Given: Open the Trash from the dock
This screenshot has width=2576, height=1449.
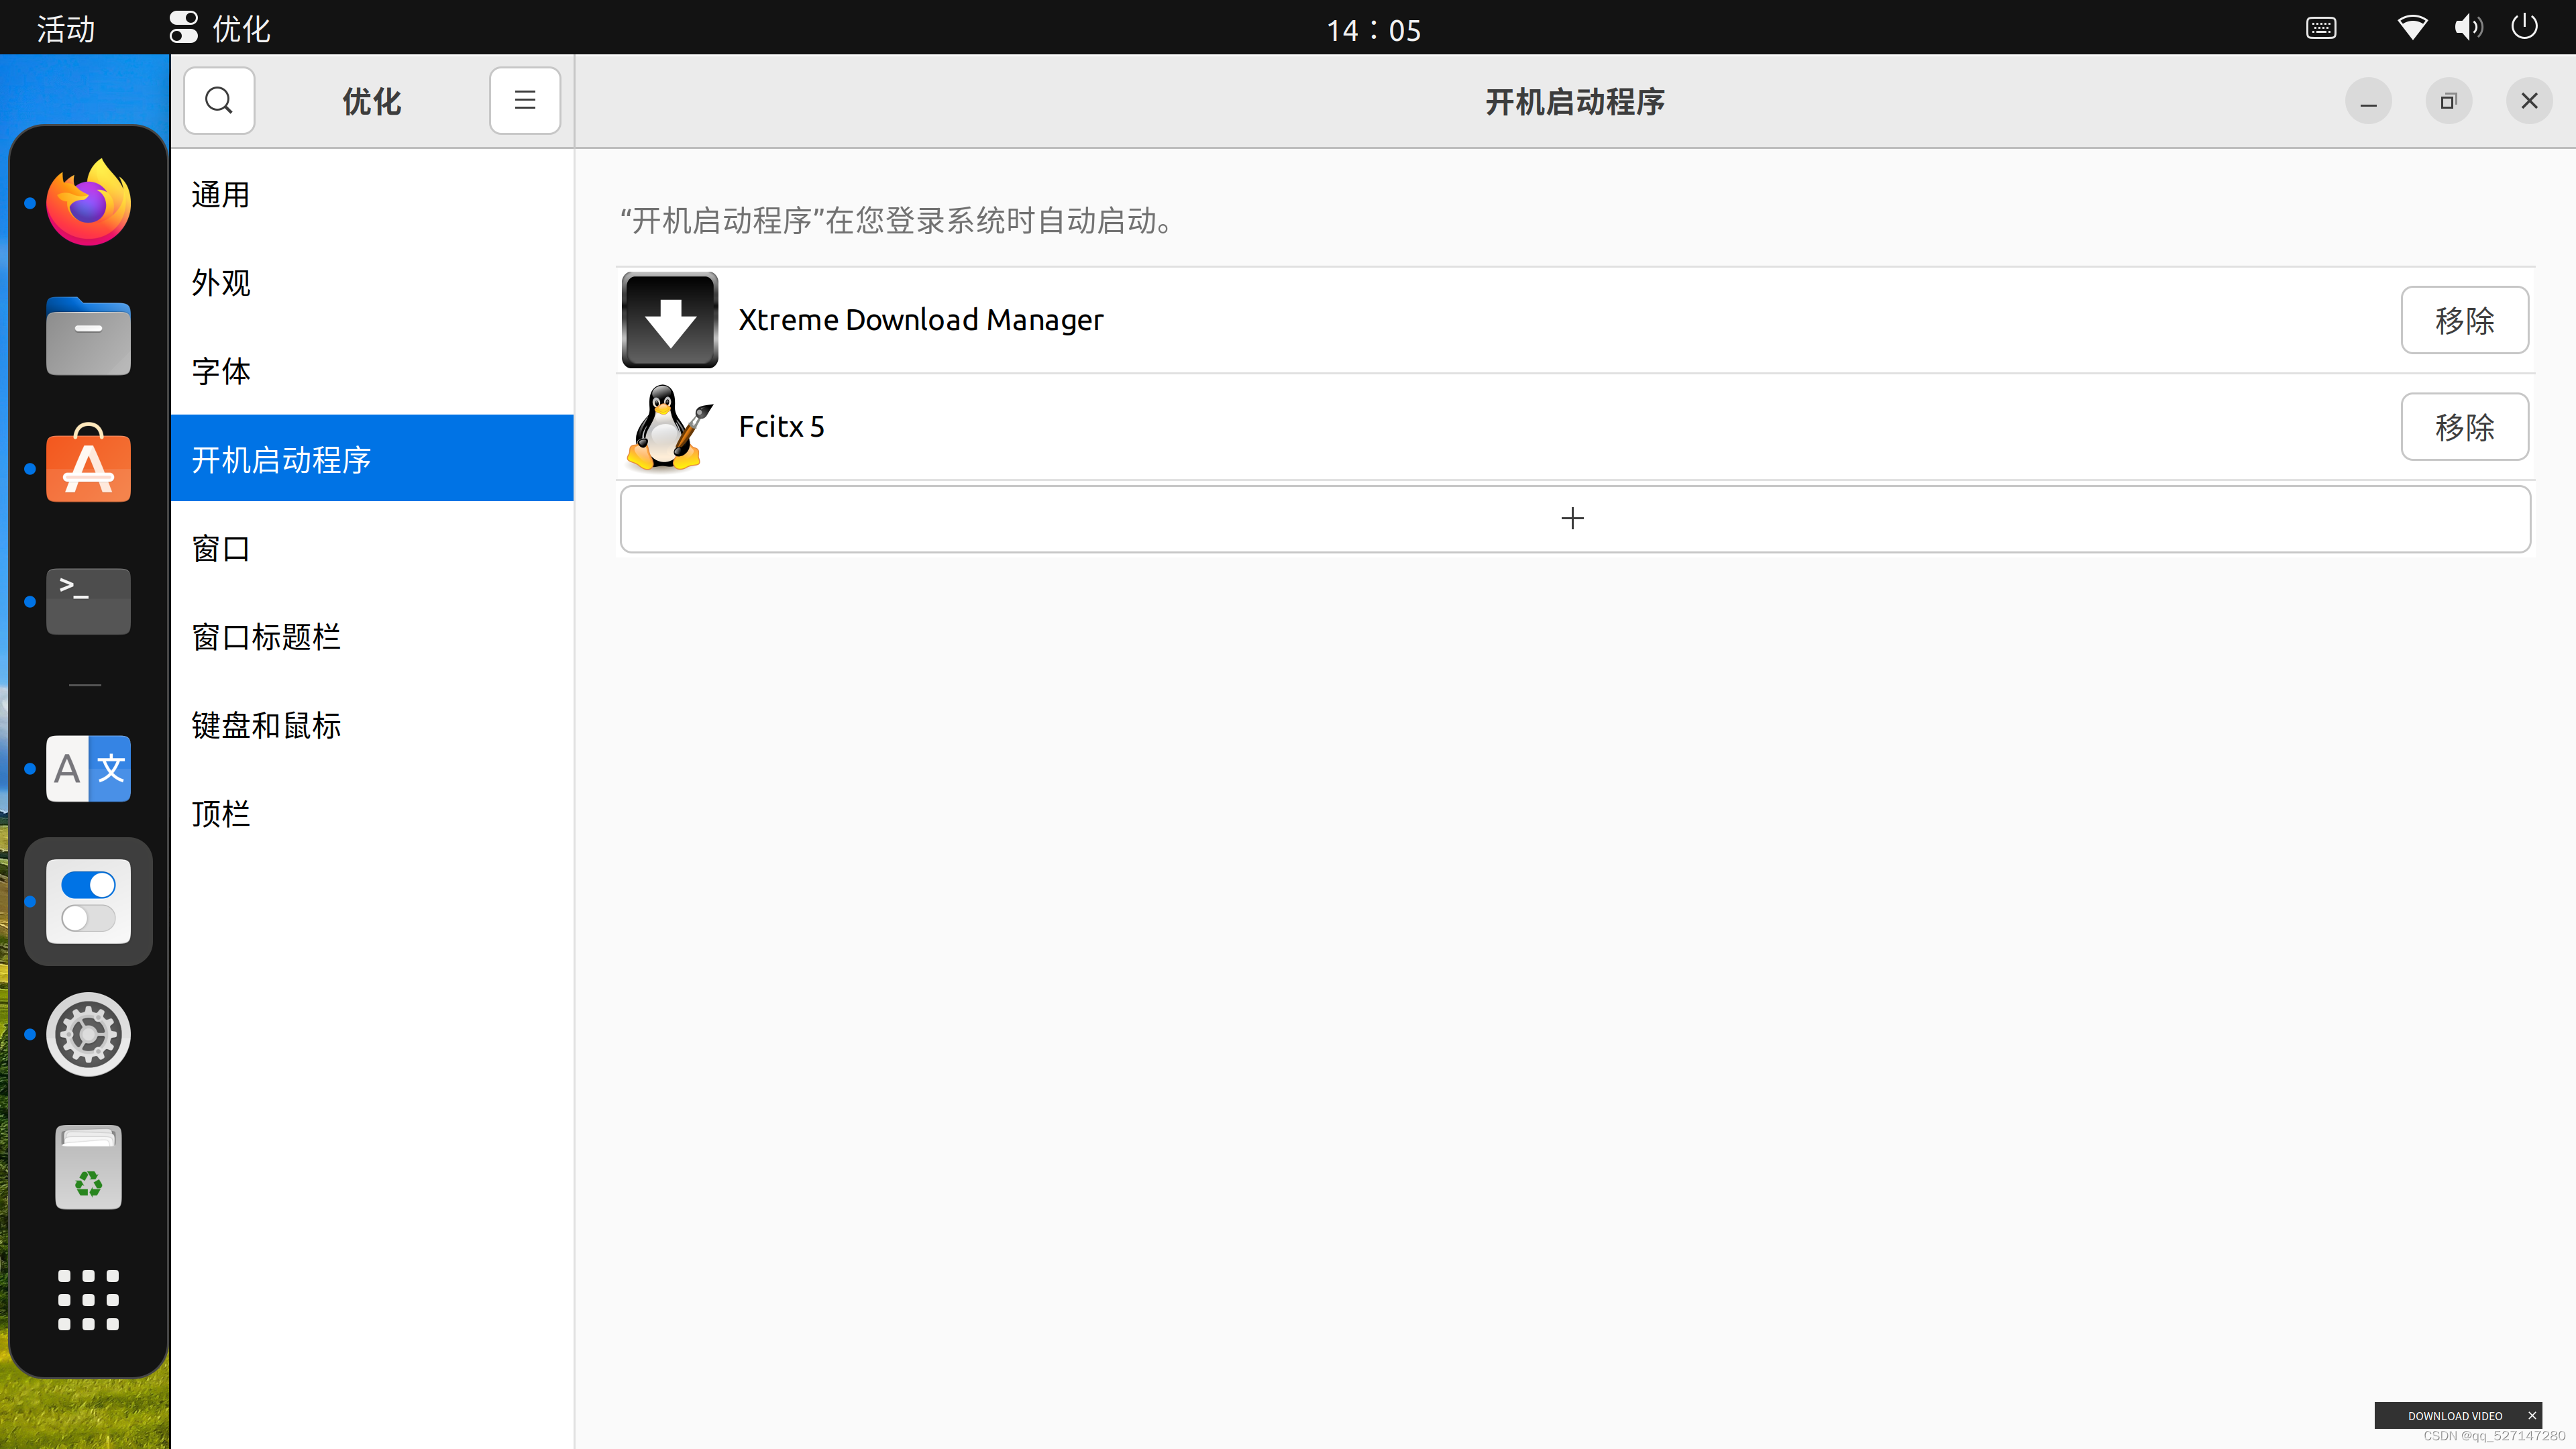Looking at the screenshot, I should tap(88, 1167).
